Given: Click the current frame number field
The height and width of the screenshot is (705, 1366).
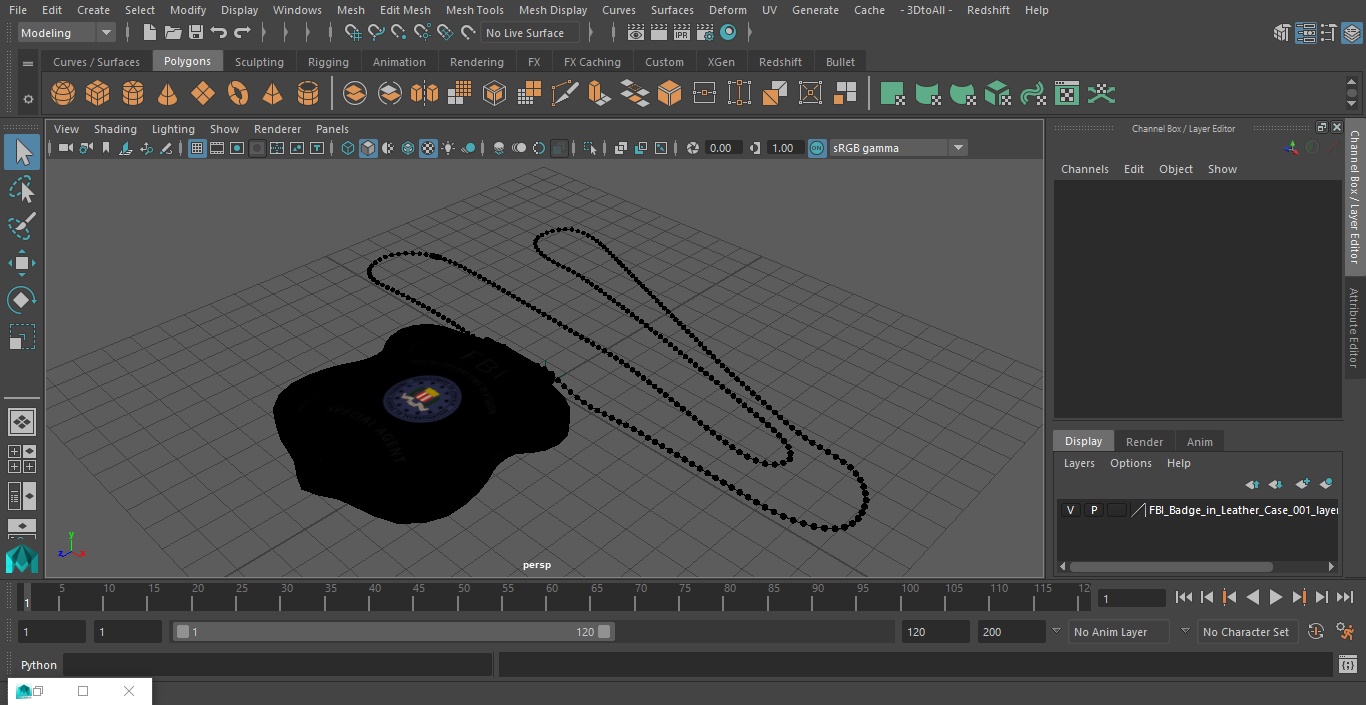Looking at the screenshot, I should 1131,598.
